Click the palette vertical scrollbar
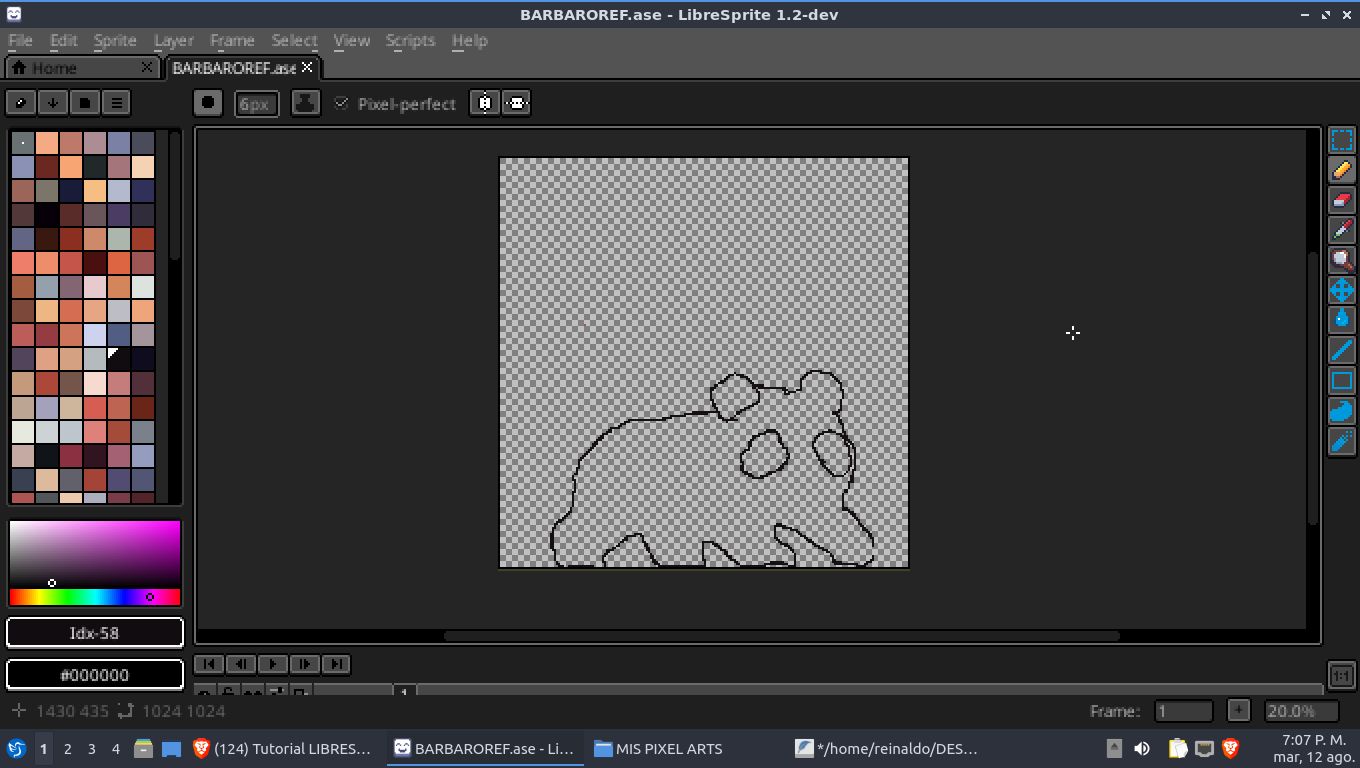 (x=174, y=195)
